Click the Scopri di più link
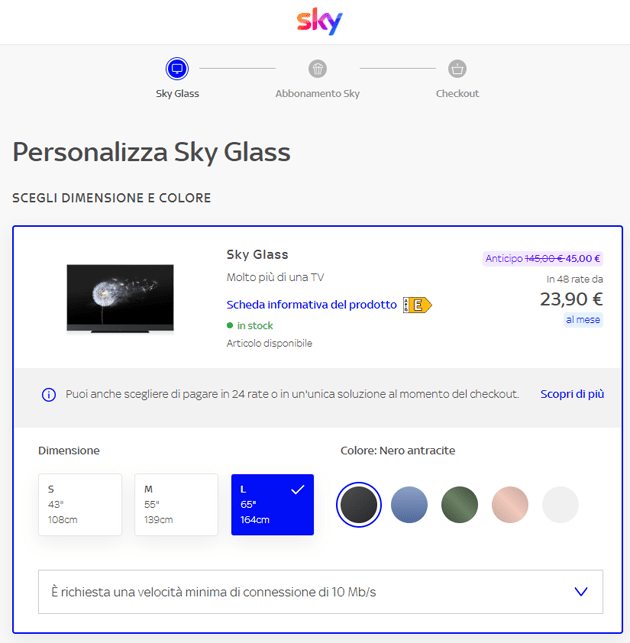This screenshot has height=643, width=630. pyautogui.click(x=572, y=394)
